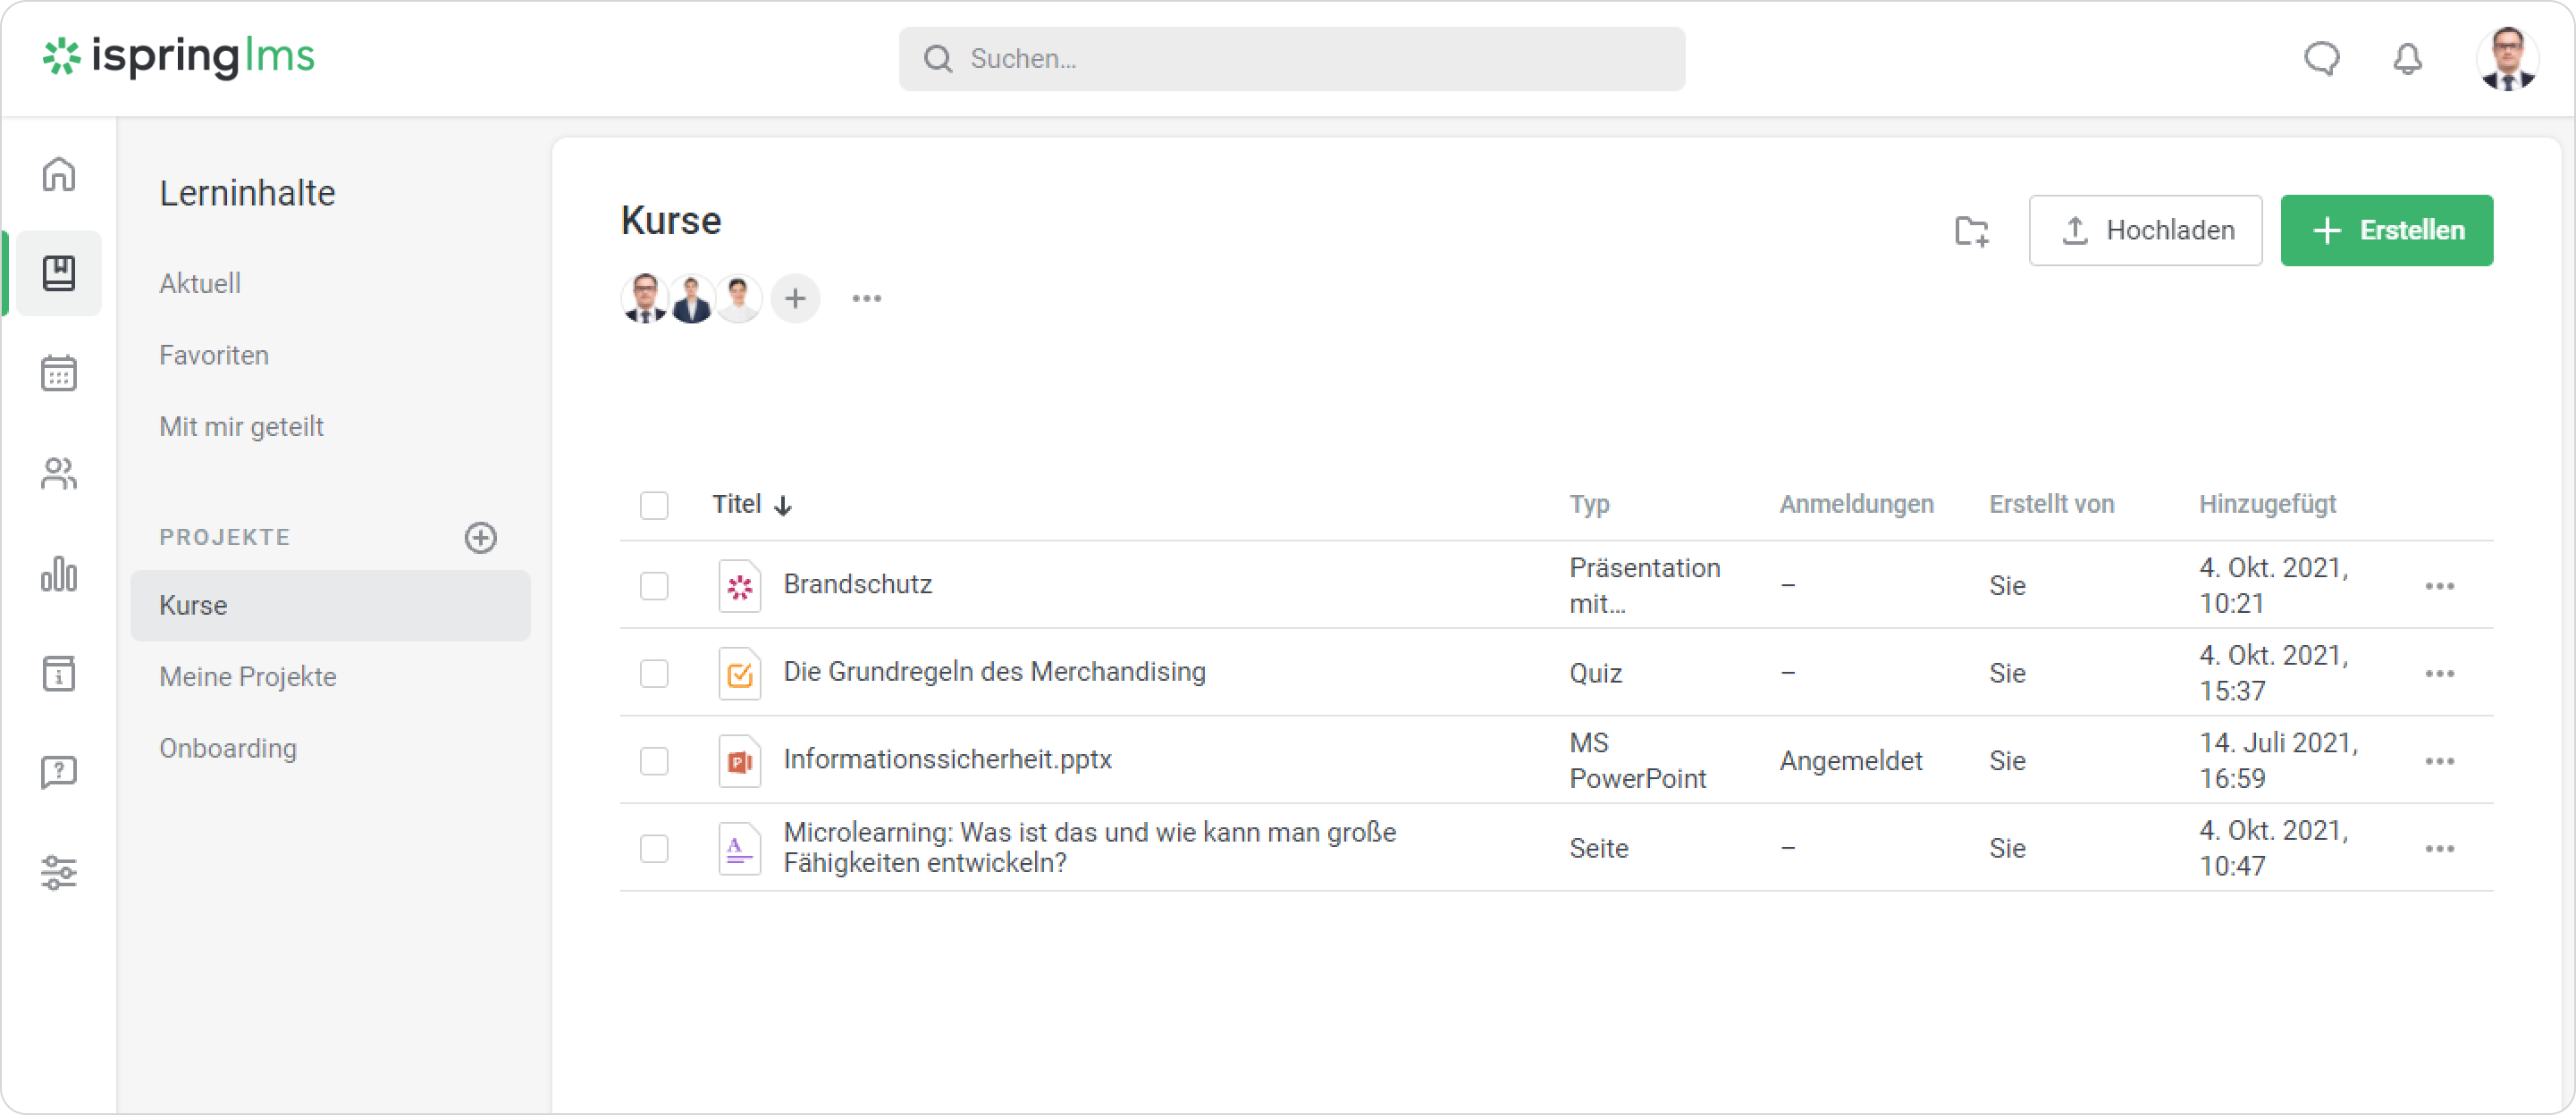Open the reports bar chart icon
2576x1115 pixels.
pyautogui.click(x=59, y=574)
